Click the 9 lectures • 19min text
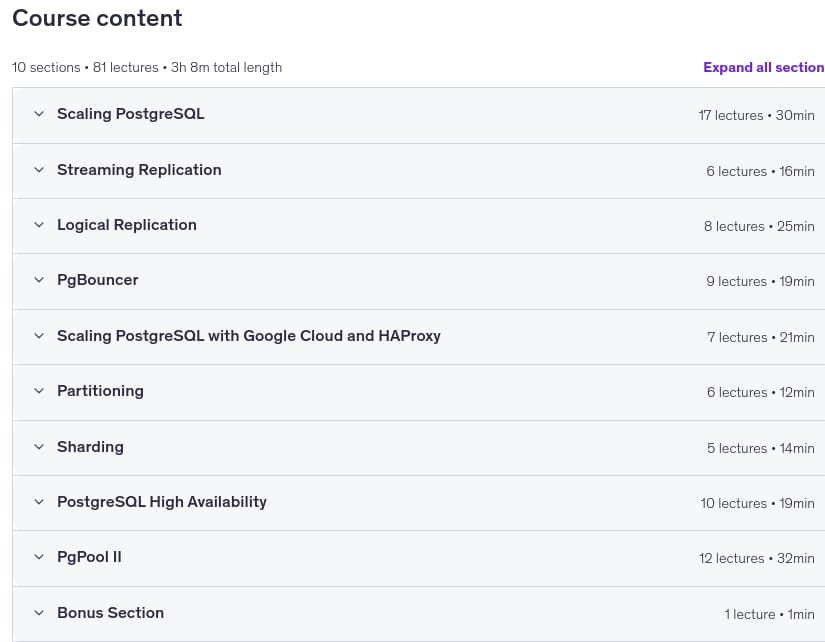 click(x=760, y=282)
